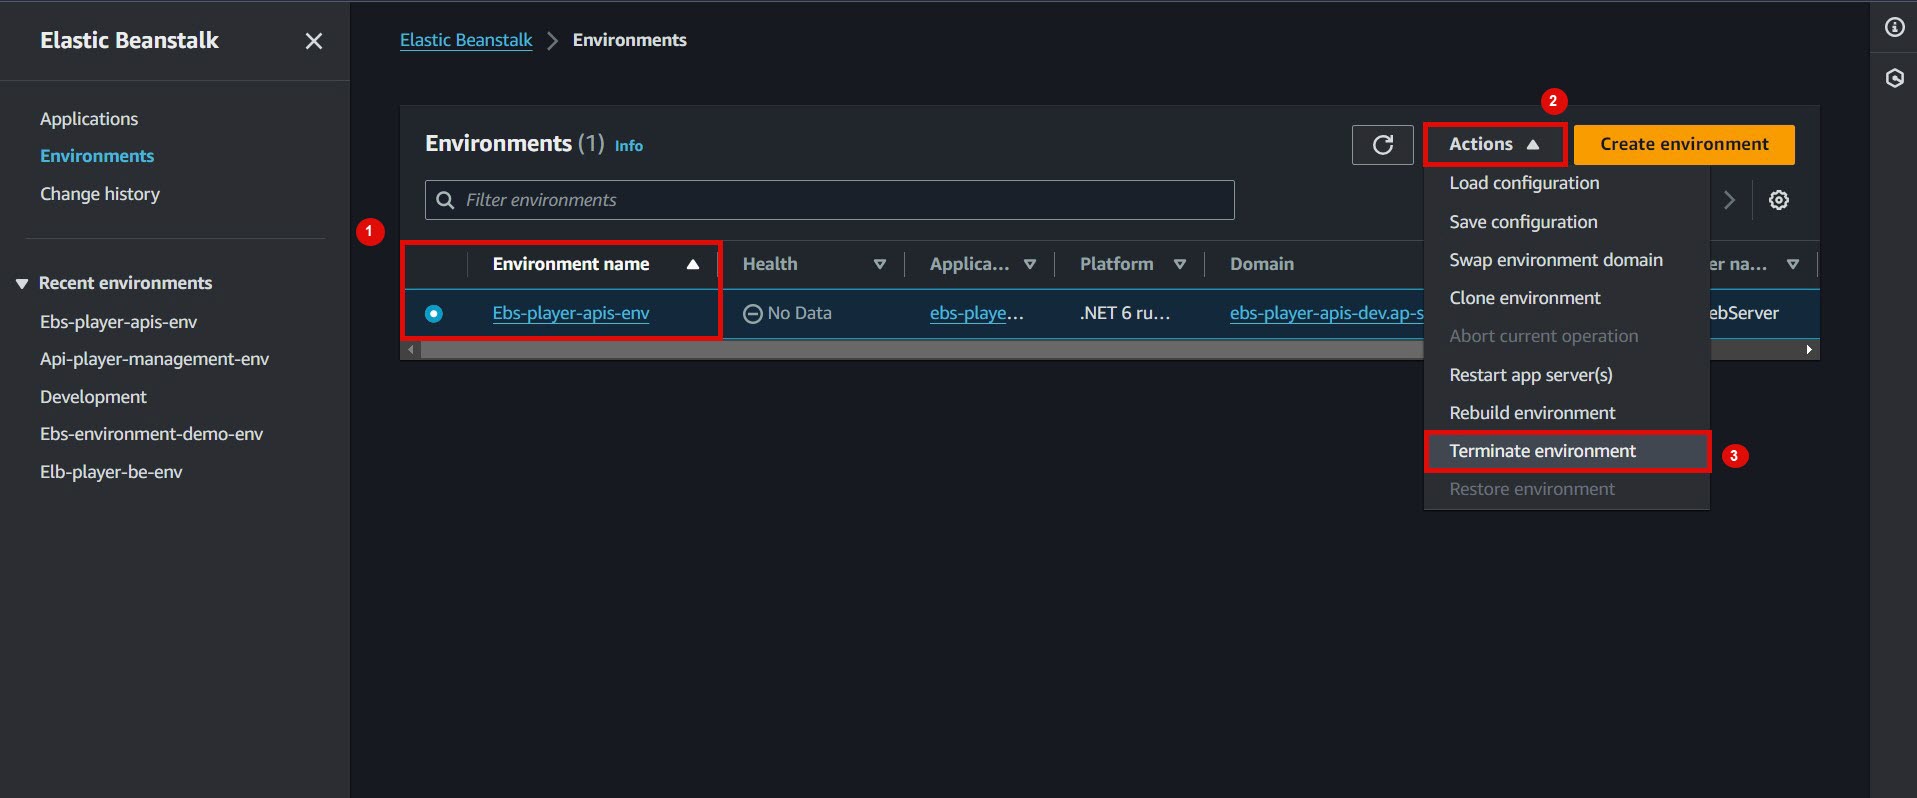Sort by Health column arrow
Viewport: 1917px width, 798px height.
click(879, 264)
